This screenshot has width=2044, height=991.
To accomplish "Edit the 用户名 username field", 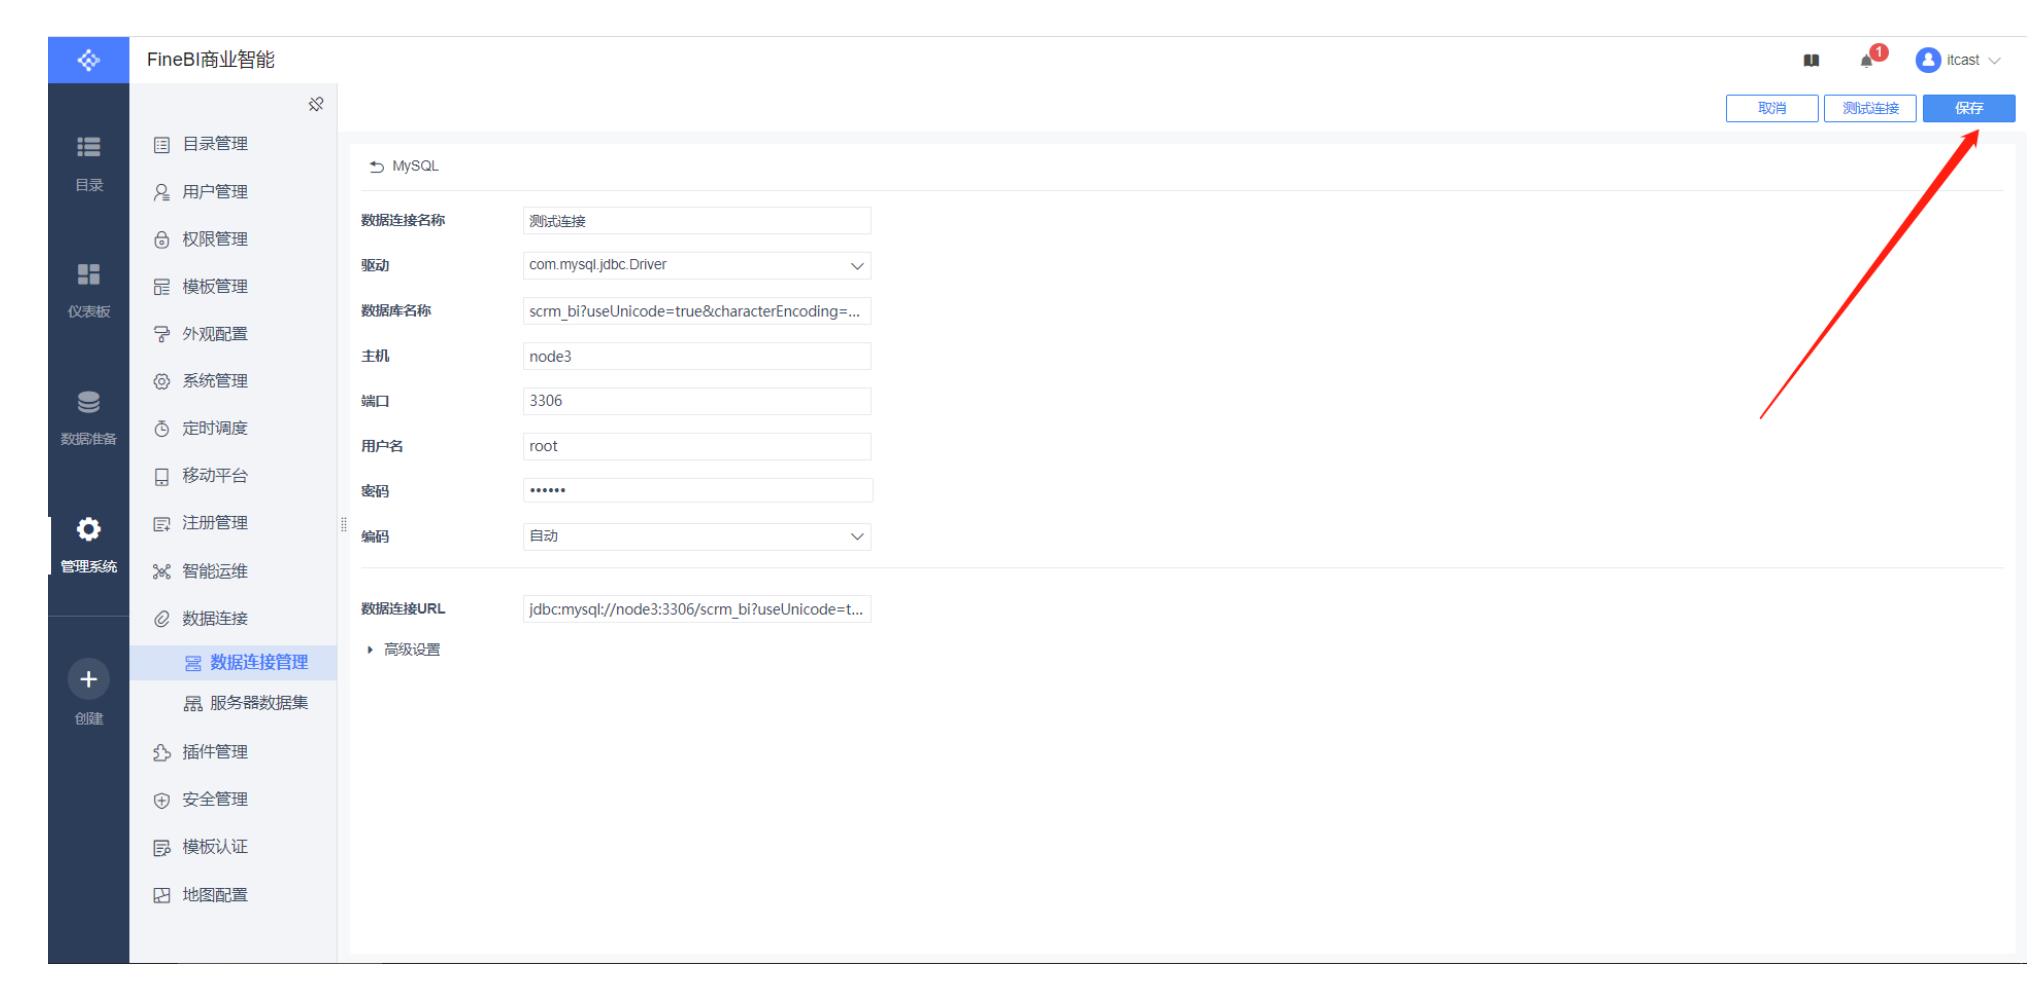I will tap(697, 446).
